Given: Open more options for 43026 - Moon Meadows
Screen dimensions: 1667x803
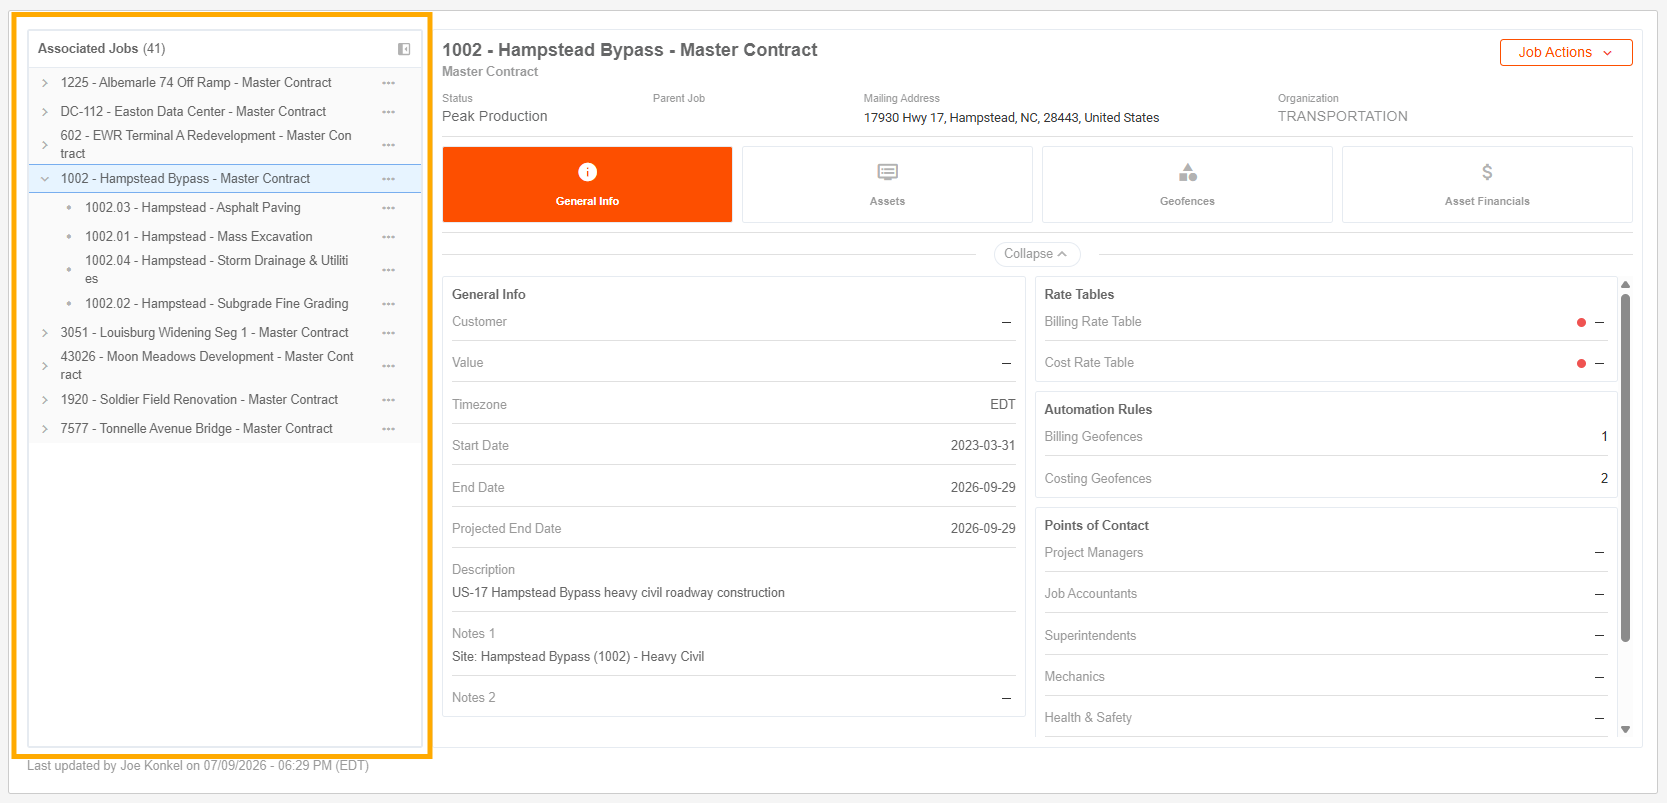Looking at the screenshot, I should 388,366.
